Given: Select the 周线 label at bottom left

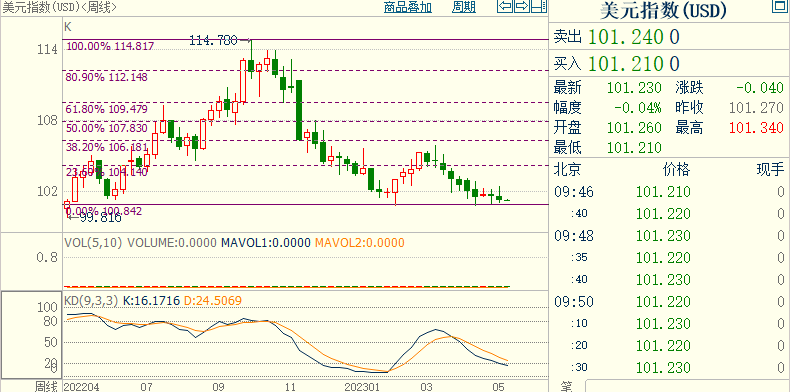Looking at the screenshot, I should click(x=46, y=386).
